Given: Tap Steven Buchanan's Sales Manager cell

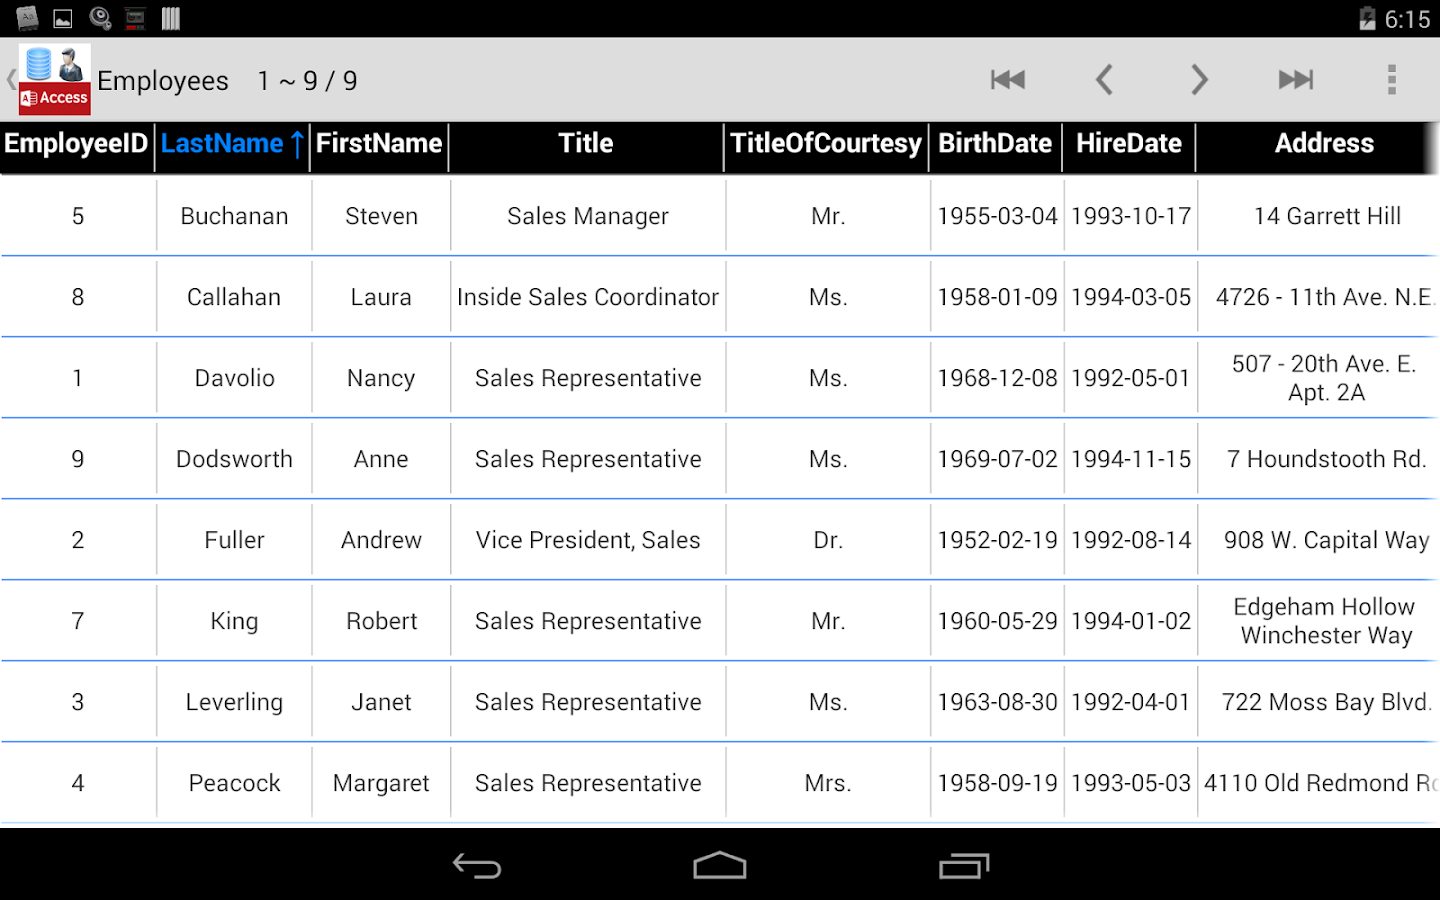Looking at the screenshot, I should click(x=587, y=215).
